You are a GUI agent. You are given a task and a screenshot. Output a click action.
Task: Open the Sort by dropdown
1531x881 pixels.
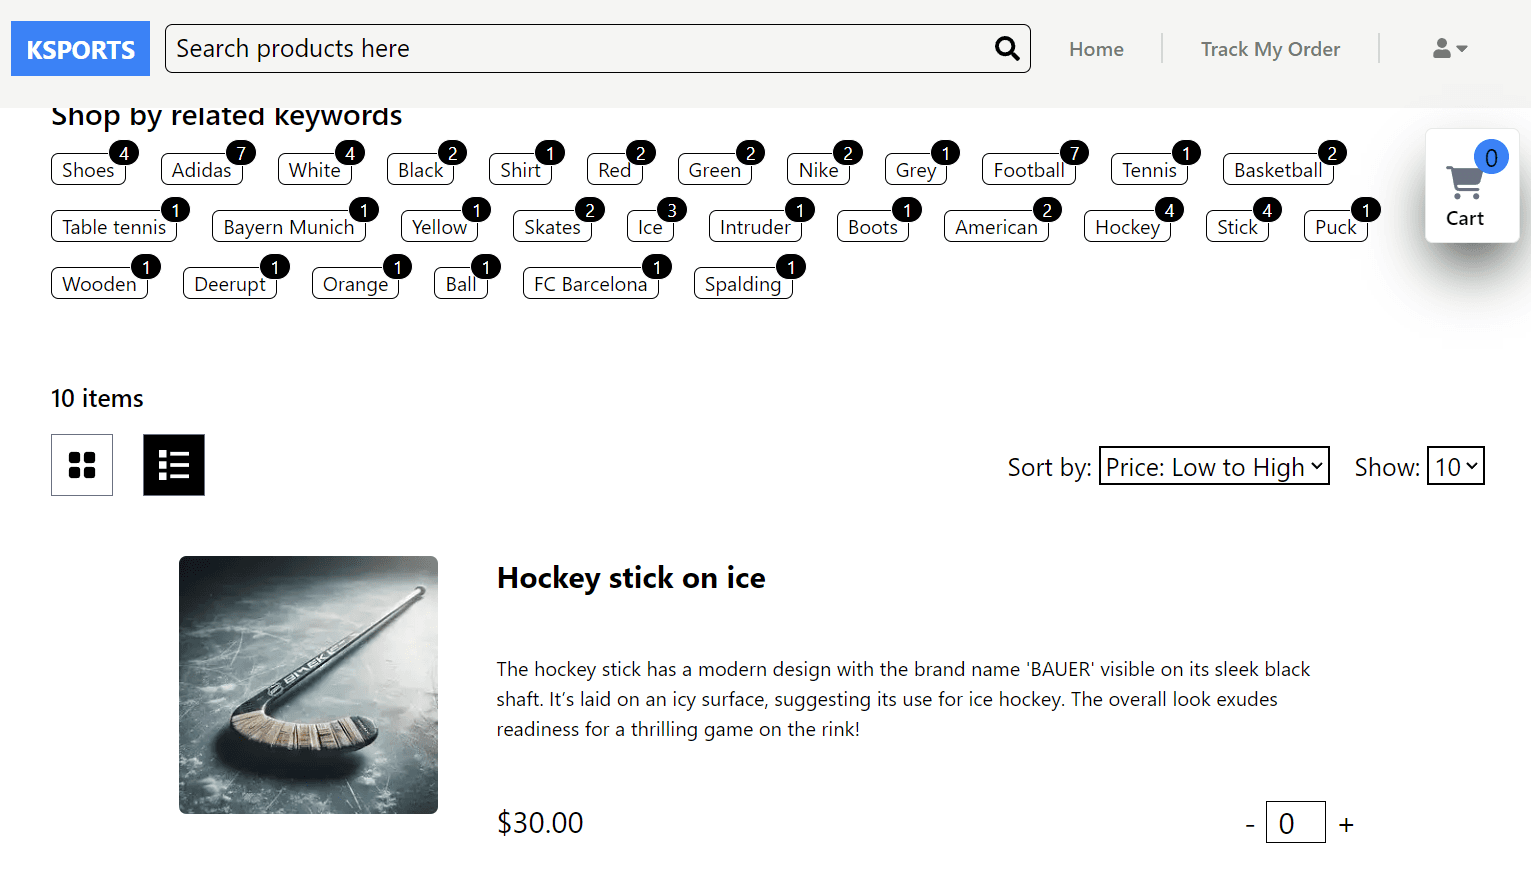tap(1214, 466)
